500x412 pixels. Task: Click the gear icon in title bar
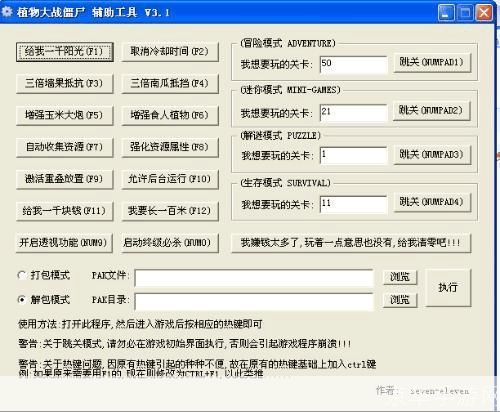point(7,12)
